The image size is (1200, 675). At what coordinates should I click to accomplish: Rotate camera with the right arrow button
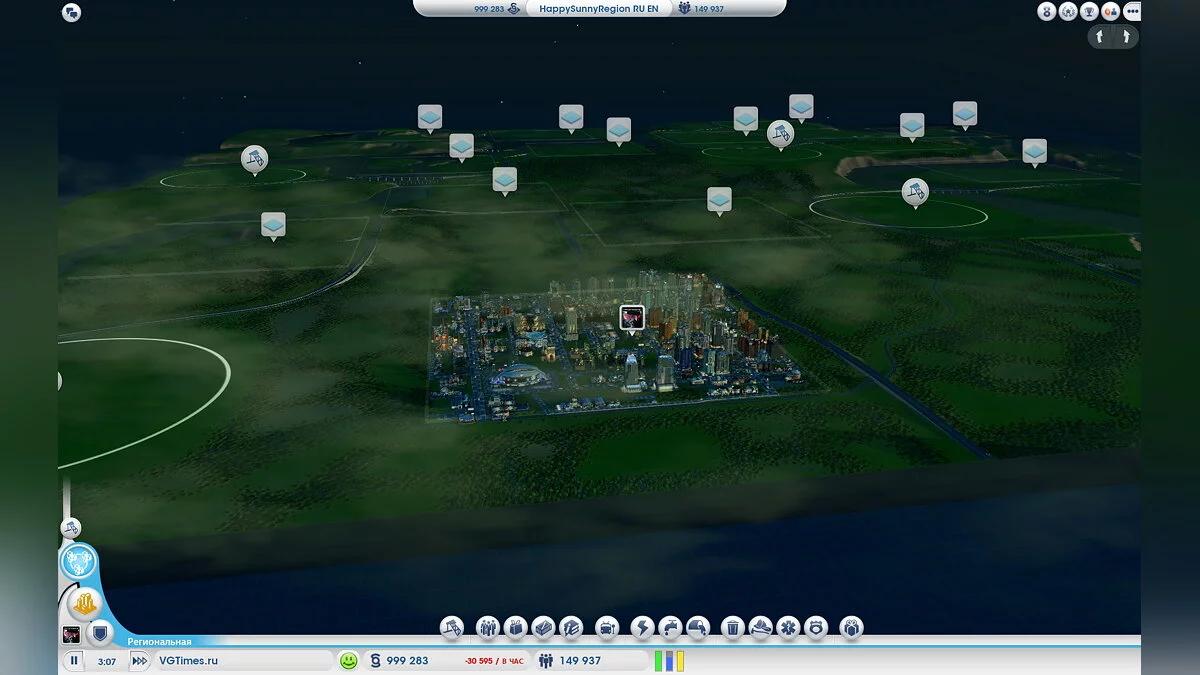1125,37
